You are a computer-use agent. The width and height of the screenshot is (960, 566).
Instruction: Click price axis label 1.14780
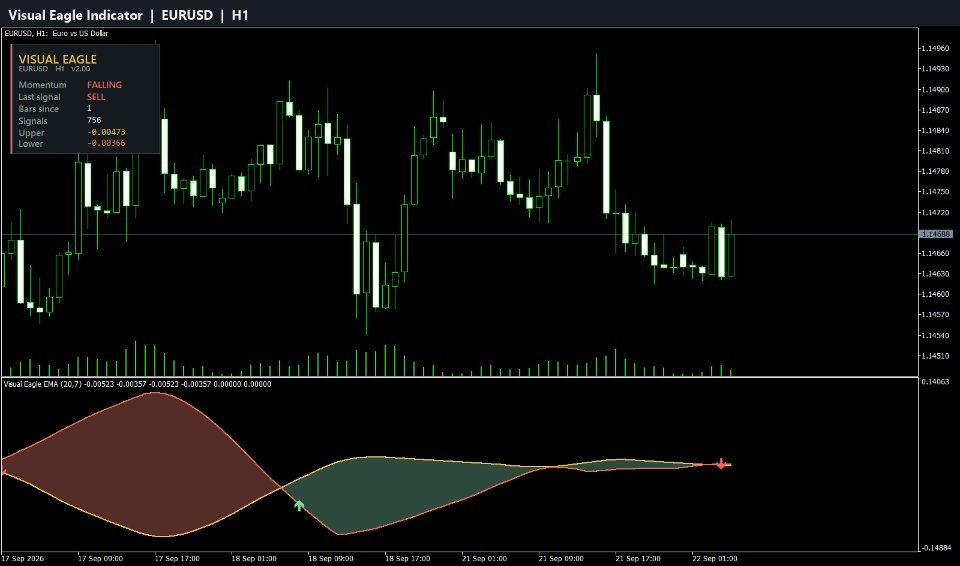(936, 172)
